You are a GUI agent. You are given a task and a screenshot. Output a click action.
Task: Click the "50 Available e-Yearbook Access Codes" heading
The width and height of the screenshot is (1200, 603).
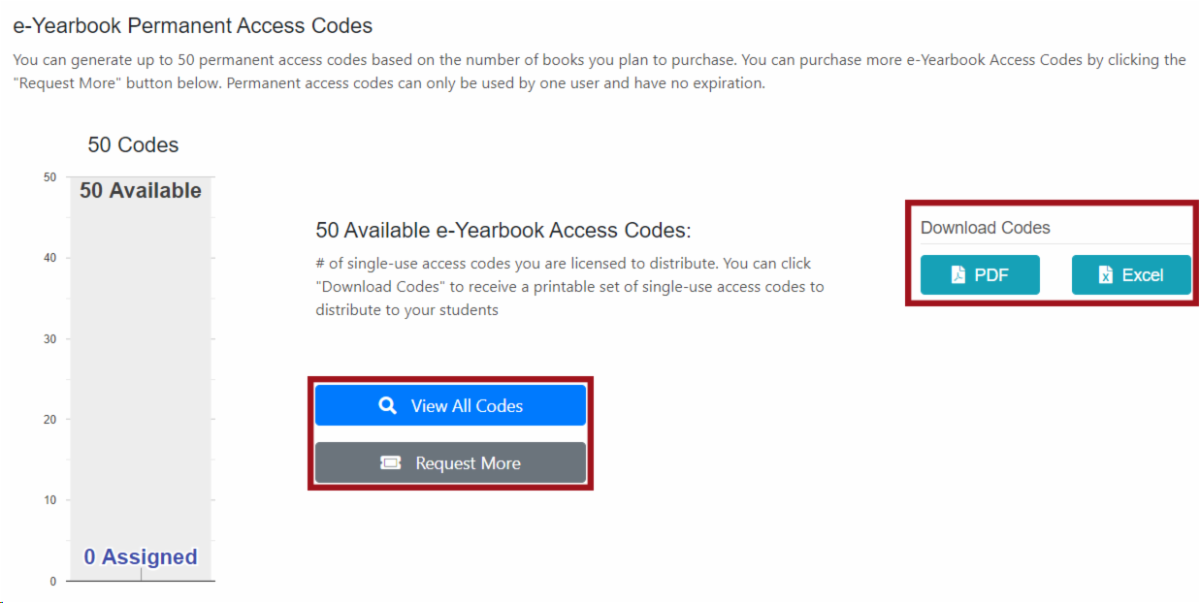(x=503, y=231)
